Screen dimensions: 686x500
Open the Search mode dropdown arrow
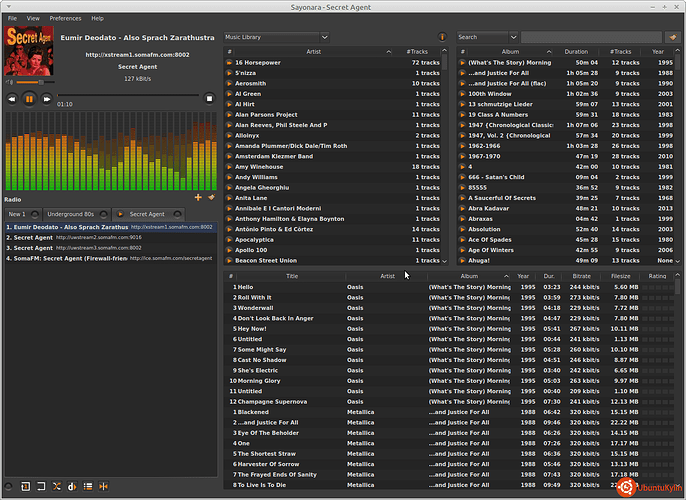514,37
